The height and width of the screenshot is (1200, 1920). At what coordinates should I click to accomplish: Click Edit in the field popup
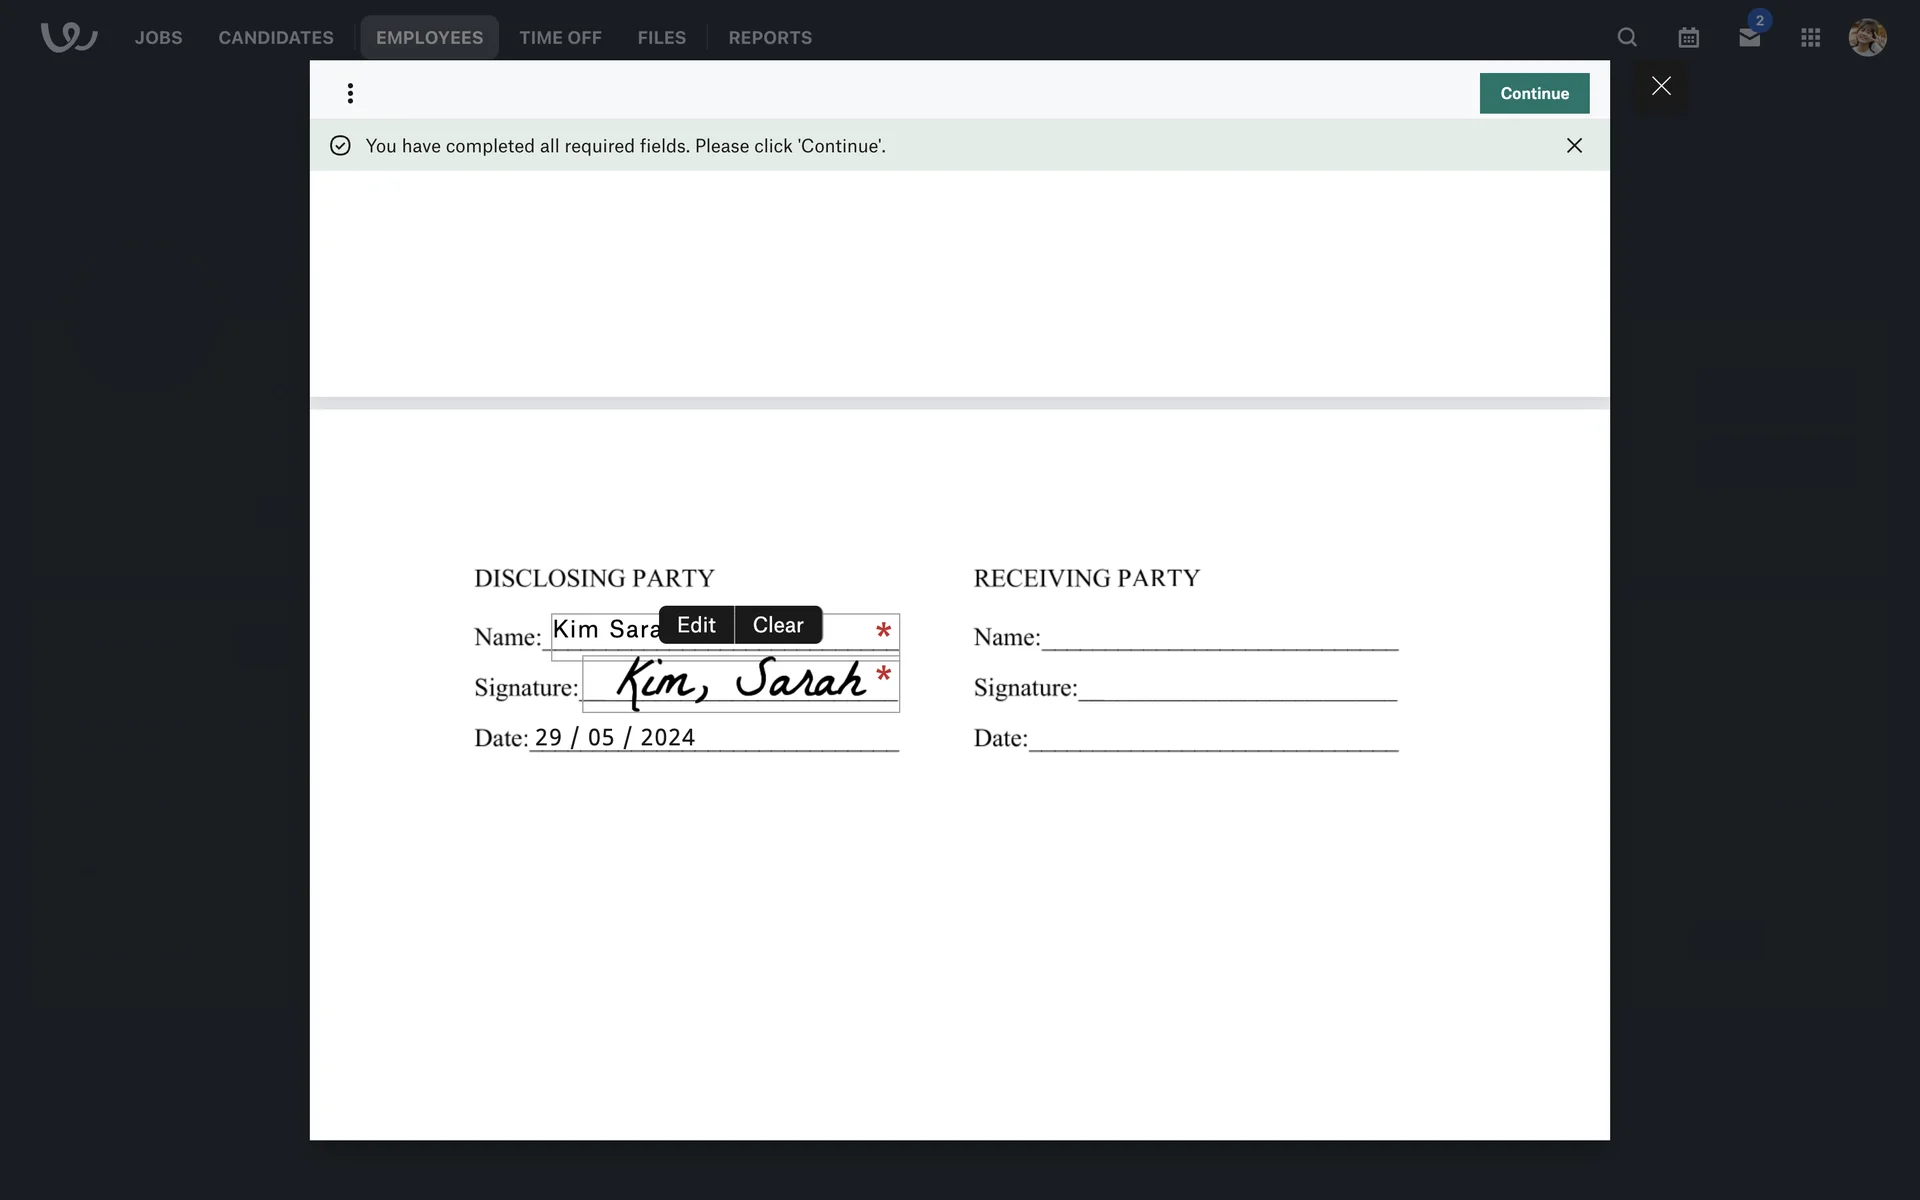coord(696,625)
